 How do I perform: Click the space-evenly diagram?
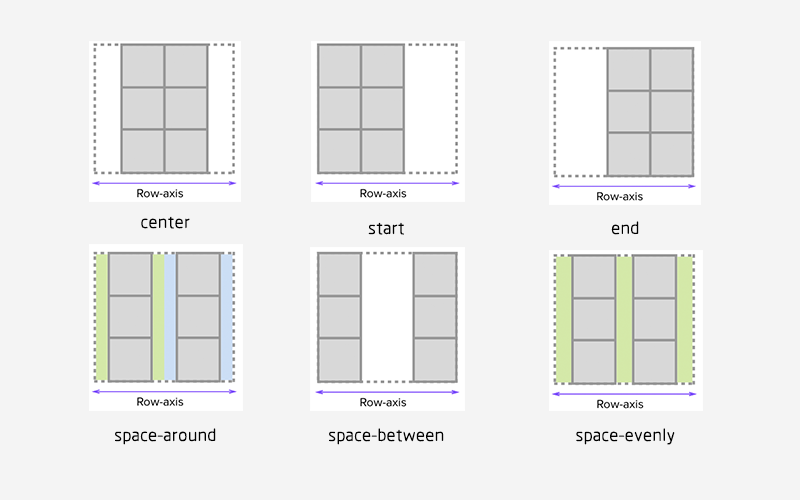[626, 331]
